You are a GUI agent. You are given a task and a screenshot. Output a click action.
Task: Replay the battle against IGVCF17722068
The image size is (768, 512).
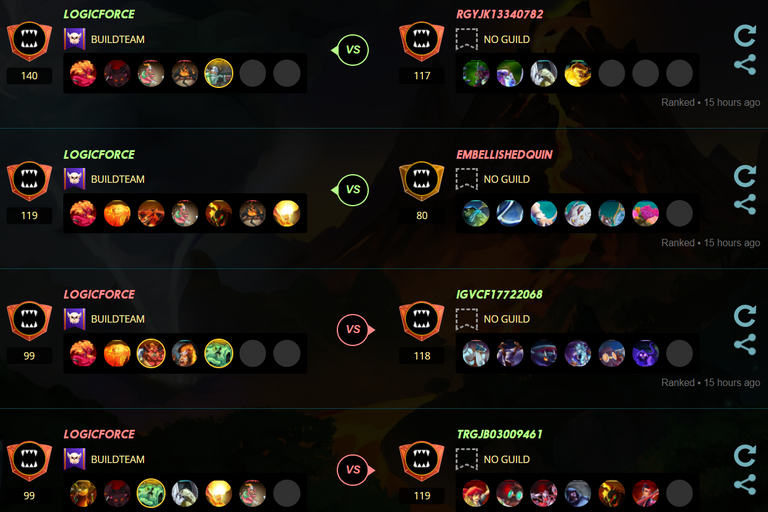click(744, 316)
